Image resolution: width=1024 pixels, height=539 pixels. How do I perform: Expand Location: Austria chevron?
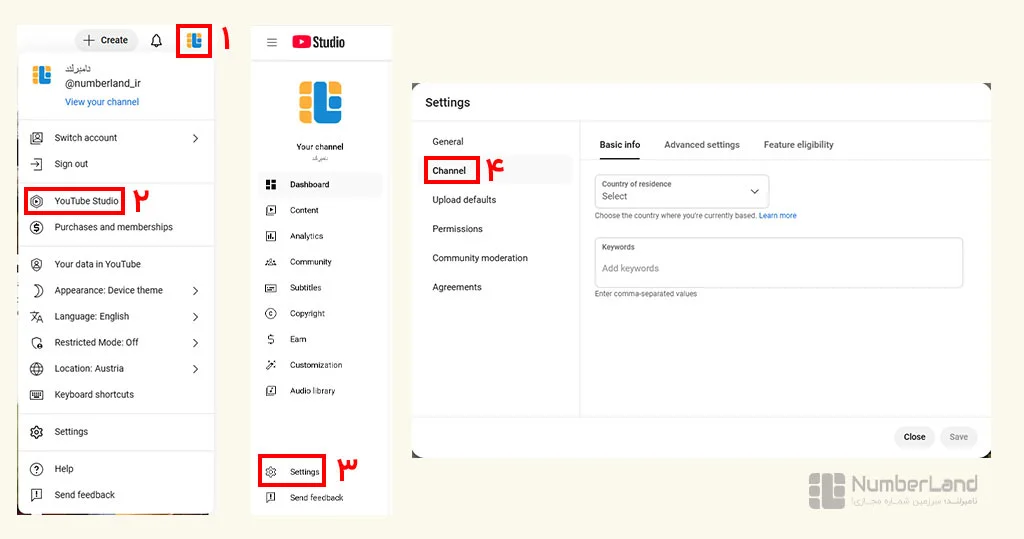[195, 368]
